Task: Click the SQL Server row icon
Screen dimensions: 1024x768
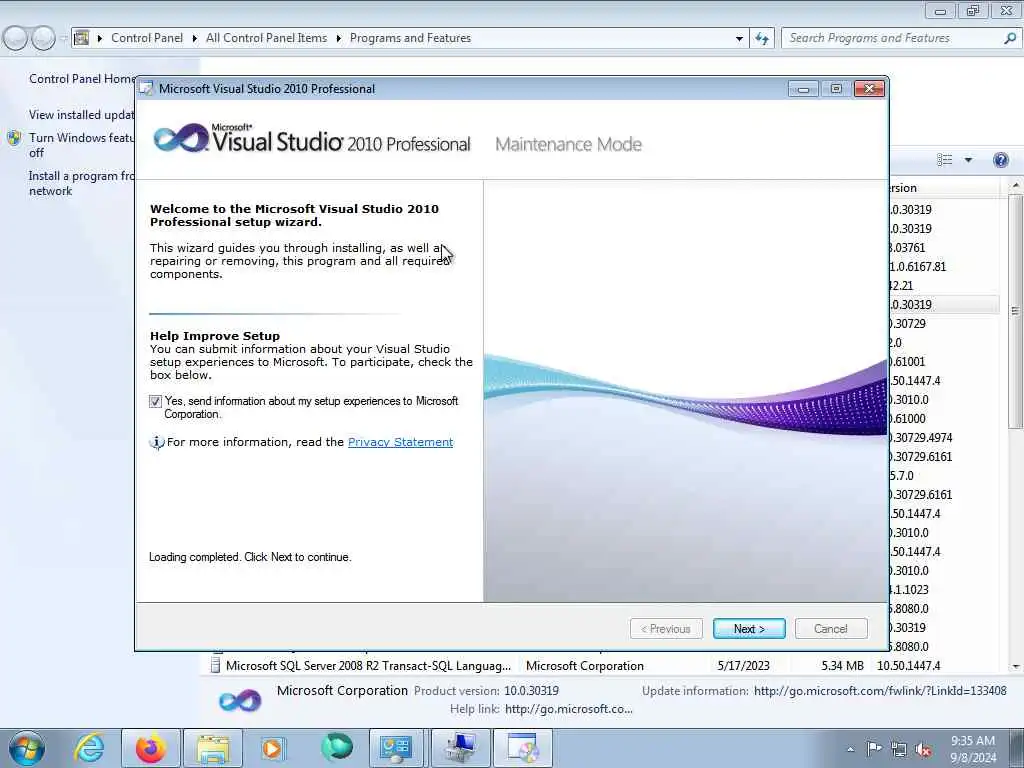Action: [x=216, y=665]
